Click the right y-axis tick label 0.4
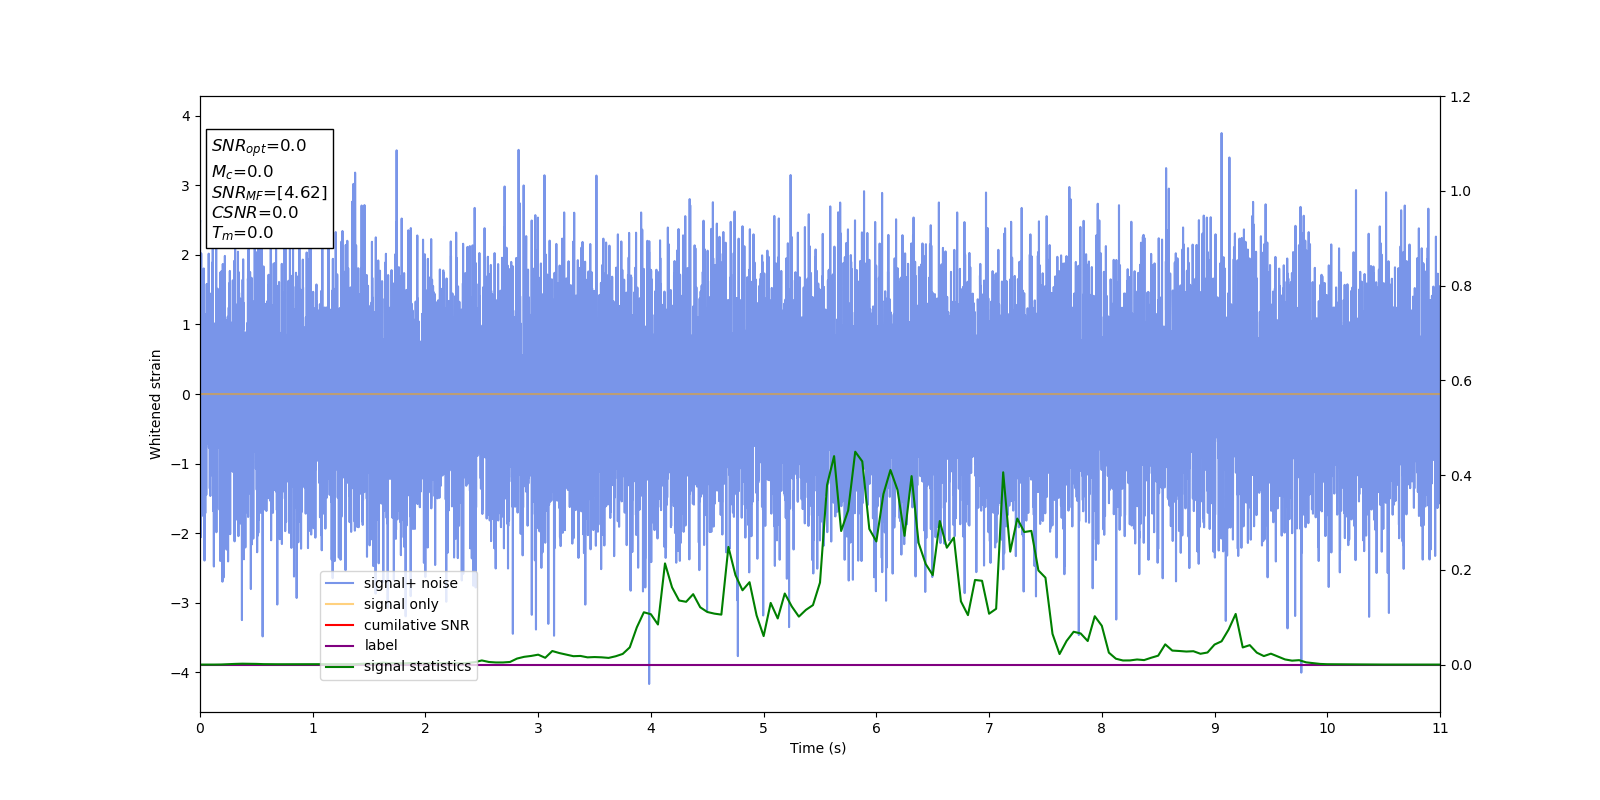The height and width of the screenshot is (800, 1600). click(x=1460, y=476)
